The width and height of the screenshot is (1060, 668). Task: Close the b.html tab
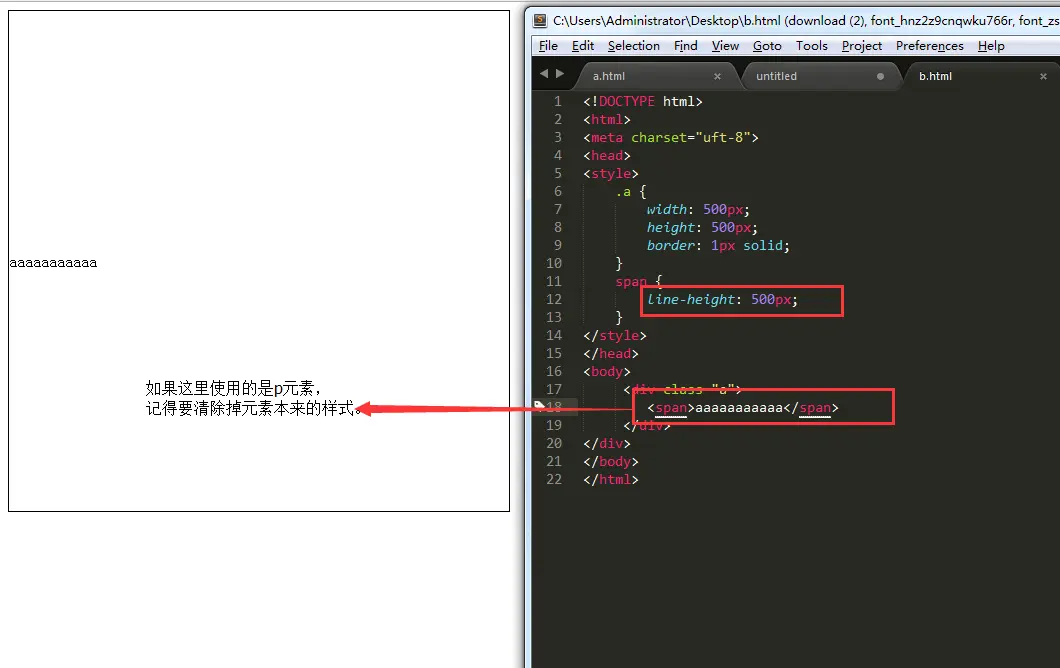pyautogui.click(x=1043, y=76)
